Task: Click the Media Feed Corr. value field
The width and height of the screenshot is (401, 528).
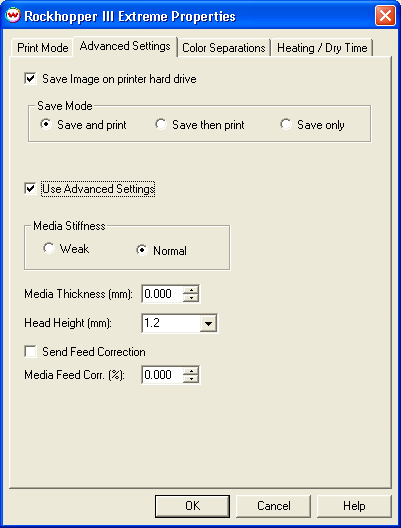Action: (163, 375)
